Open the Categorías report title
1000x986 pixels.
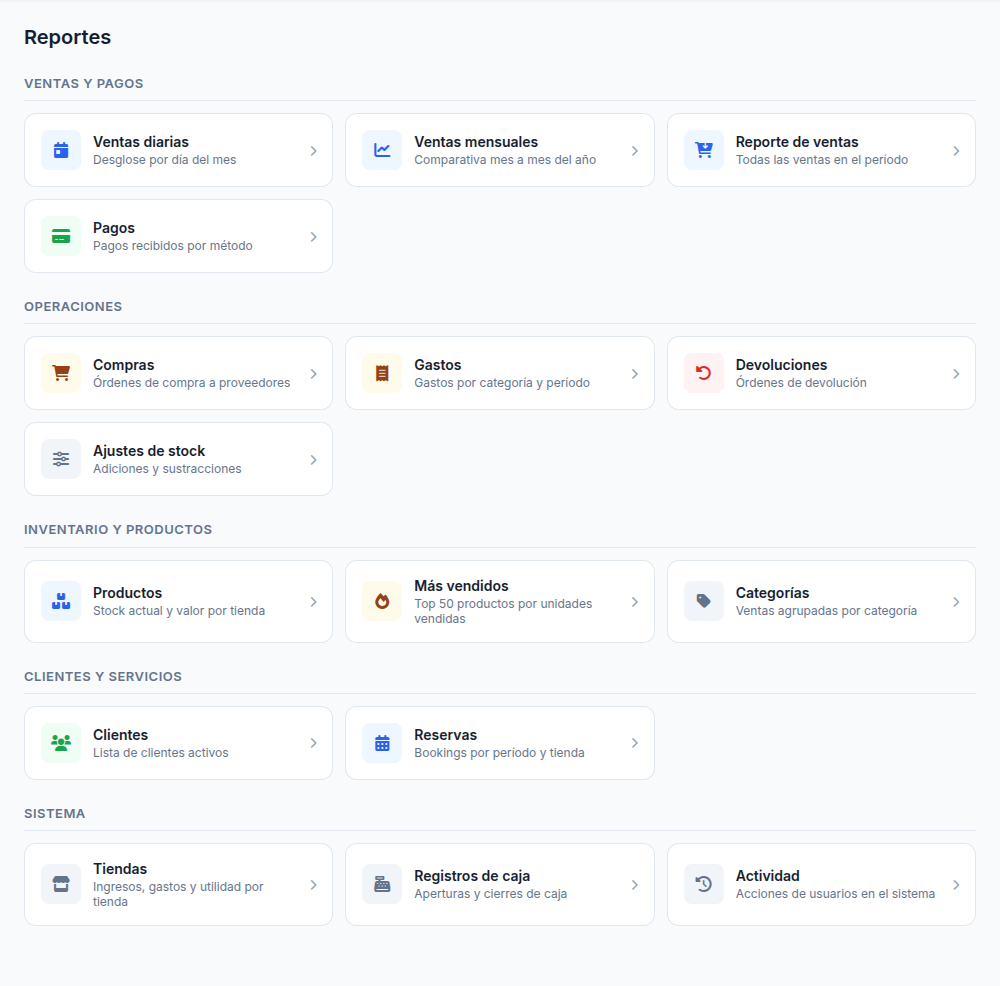pyautogui.click(x=772, y=593)
